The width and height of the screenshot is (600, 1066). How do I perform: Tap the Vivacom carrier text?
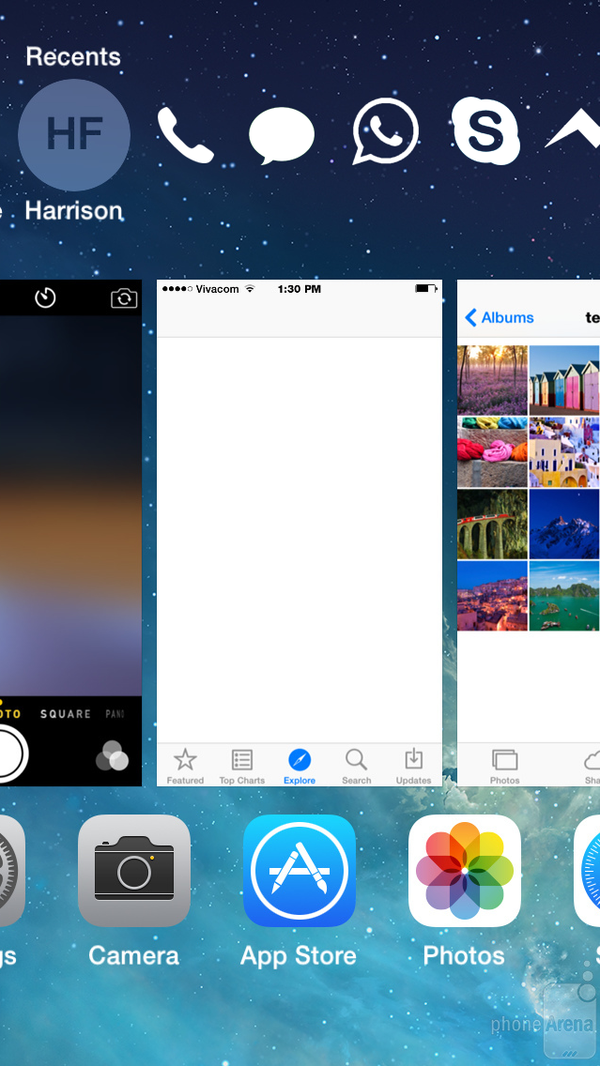tap(217, 289)
